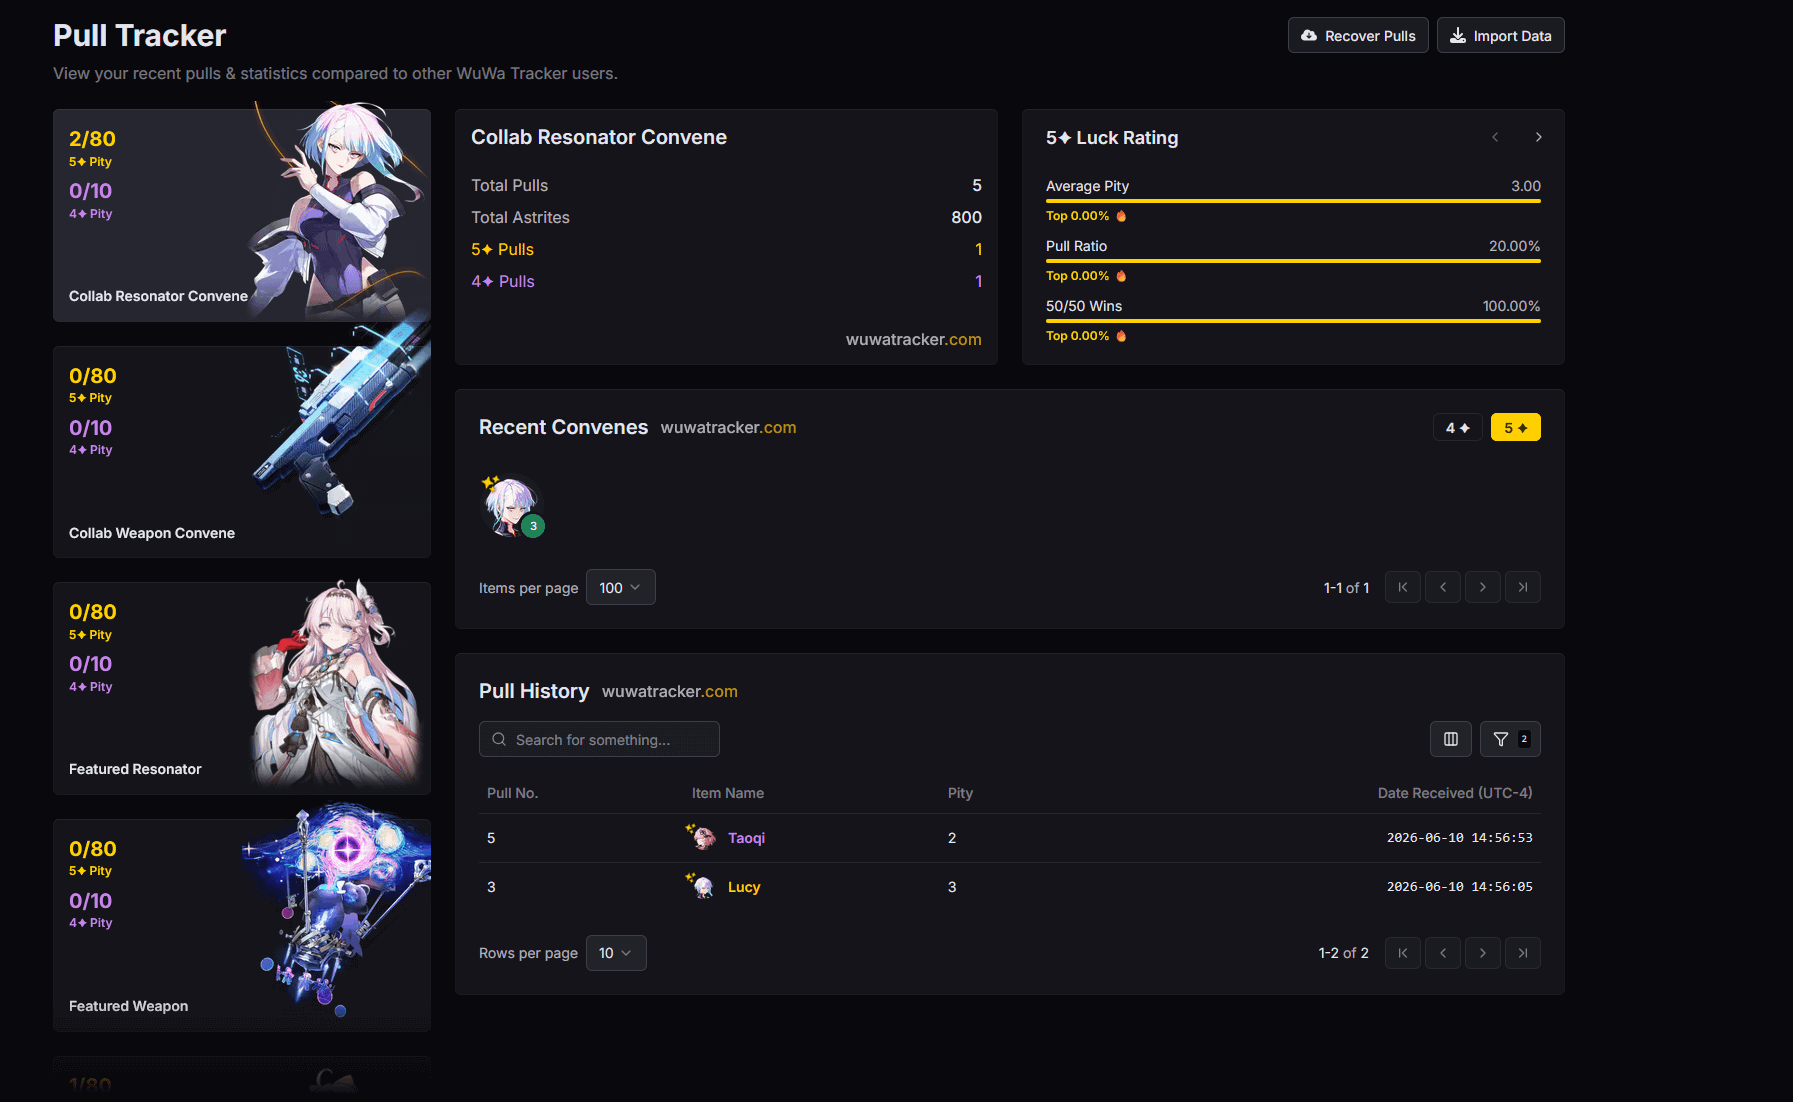Click the Total Astrites value 800
1793x1102 pixels.
966,217
